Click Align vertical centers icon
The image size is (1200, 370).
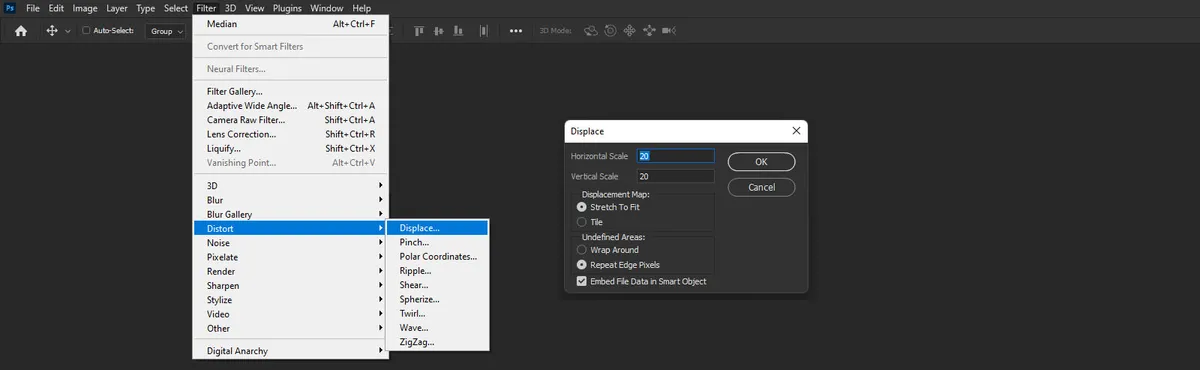pos(438,31)
